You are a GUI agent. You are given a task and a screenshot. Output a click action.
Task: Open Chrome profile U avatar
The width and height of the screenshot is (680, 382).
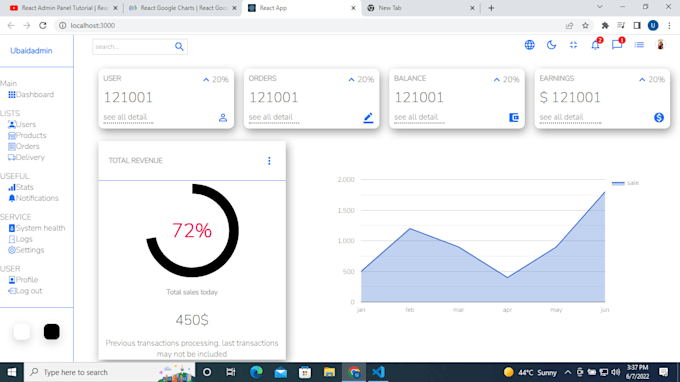point(653,26)
